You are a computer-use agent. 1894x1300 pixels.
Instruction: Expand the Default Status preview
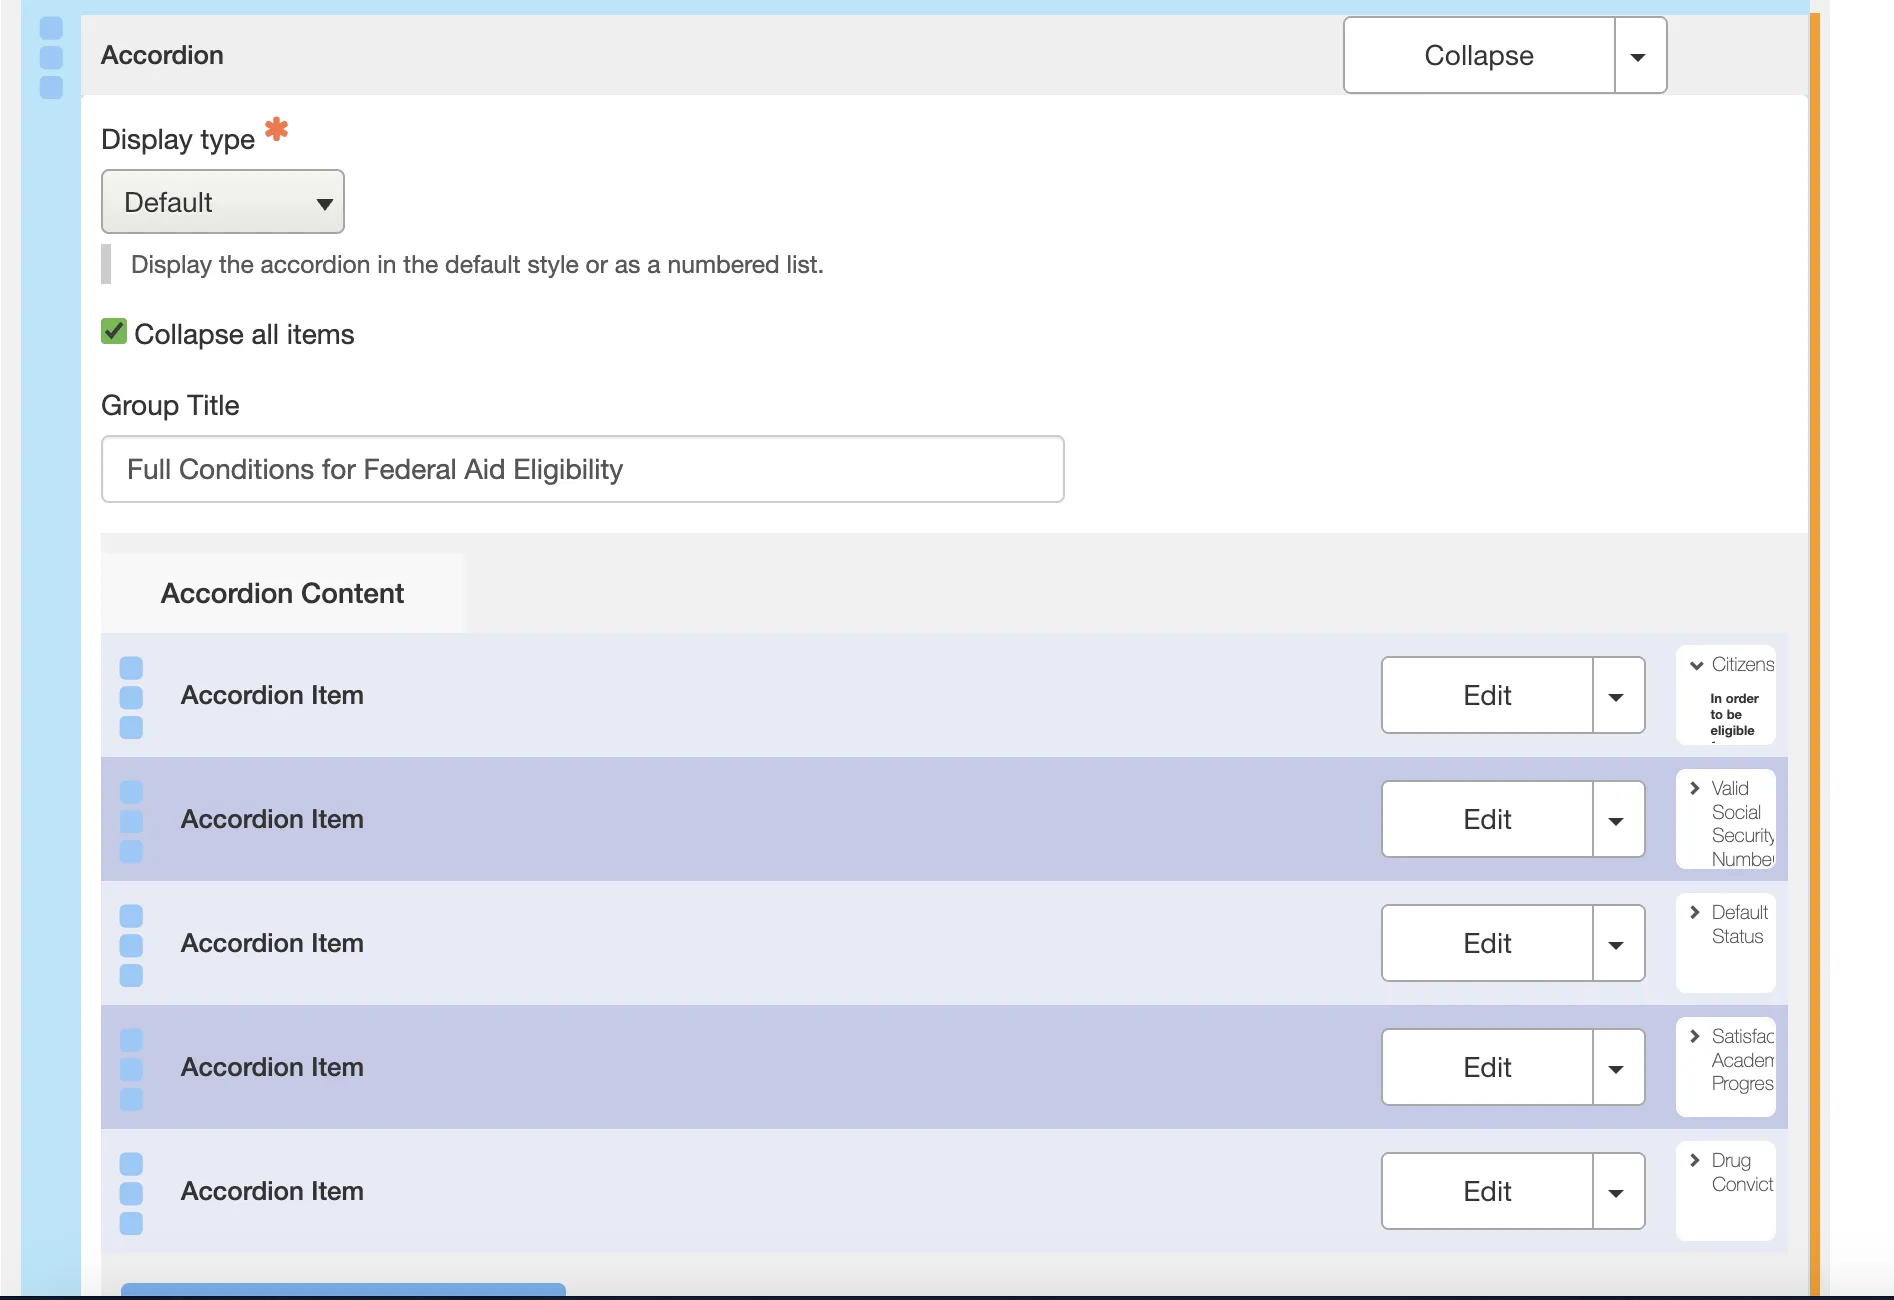tap(1695, 912)
